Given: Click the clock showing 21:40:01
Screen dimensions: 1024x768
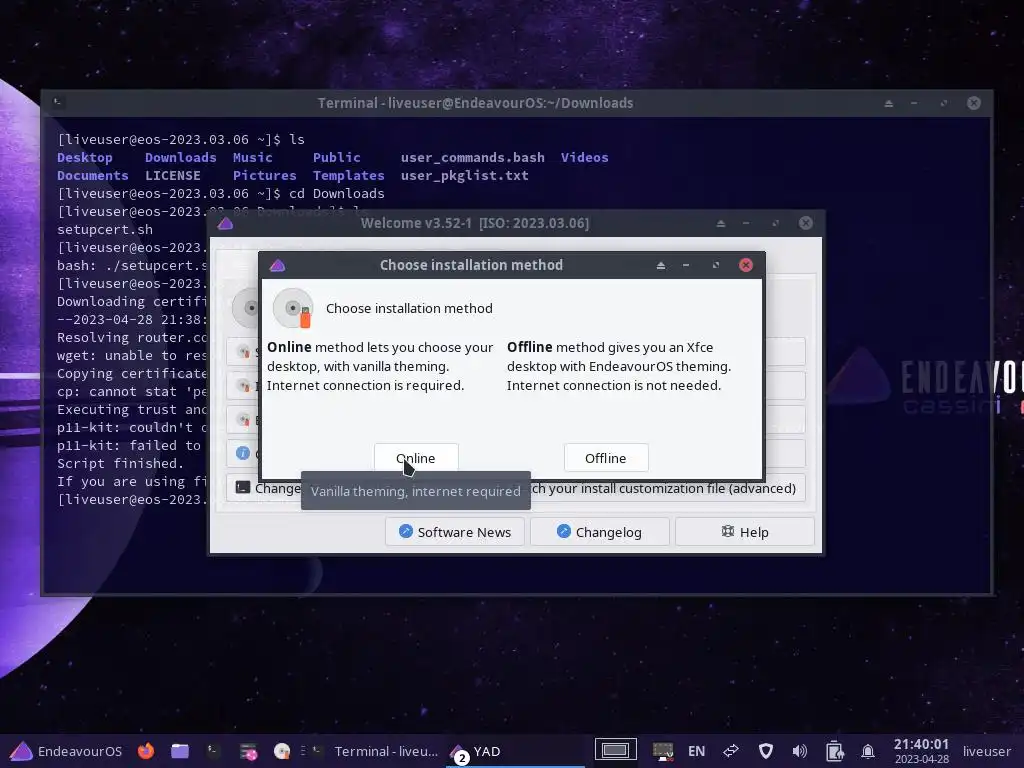Looking at the screenshot, I should [x=921, y=750].
